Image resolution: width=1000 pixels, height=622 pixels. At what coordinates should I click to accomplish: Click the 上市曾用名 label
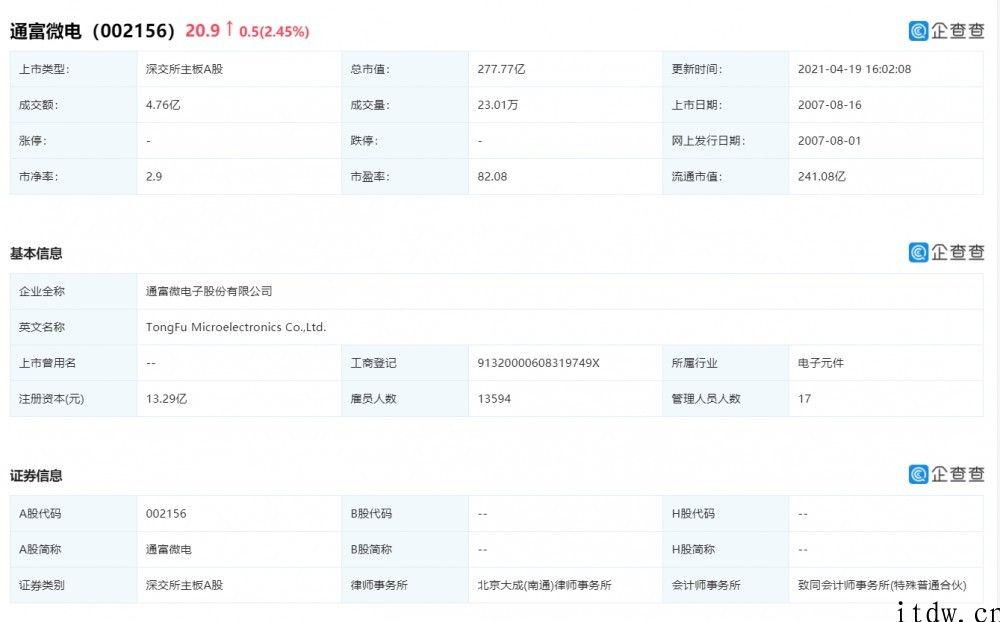point(47,362)
